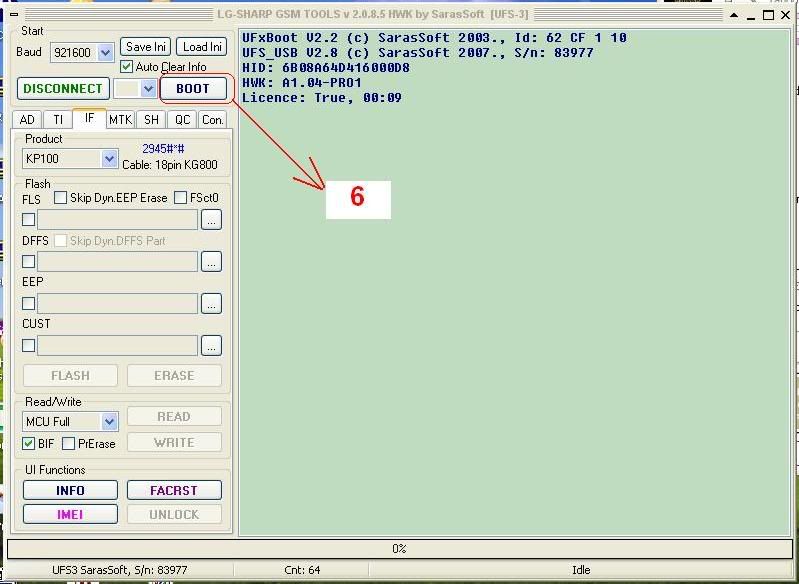Screen dimensions: 799x584
Task: Select the IF tab
Action: click(x=89, y=118)
